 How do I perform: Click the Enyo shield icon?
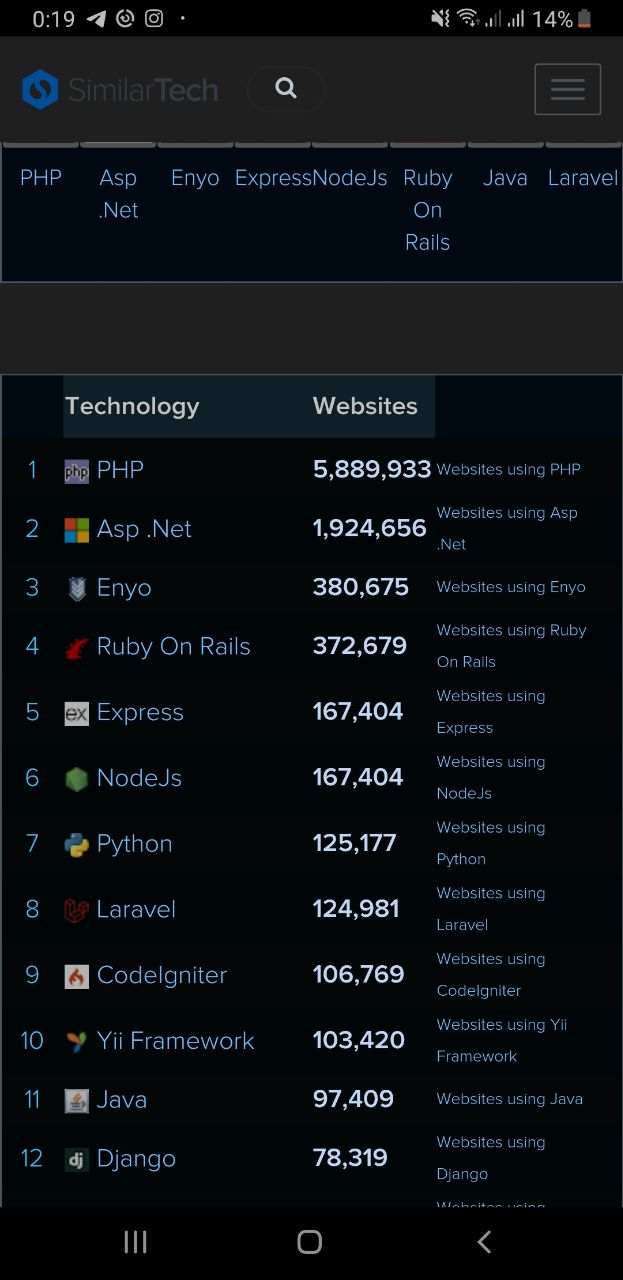coord(77,589)
